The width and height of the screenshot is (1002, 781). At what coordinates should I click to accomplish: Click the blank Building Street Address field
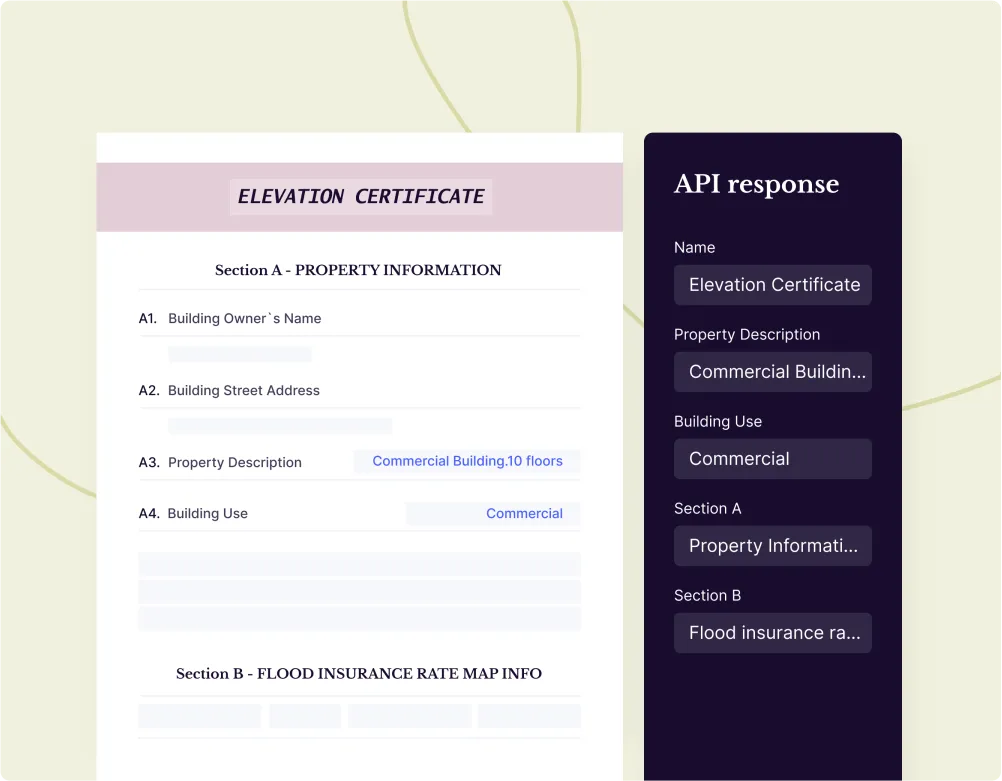click(x=280, y=426)
